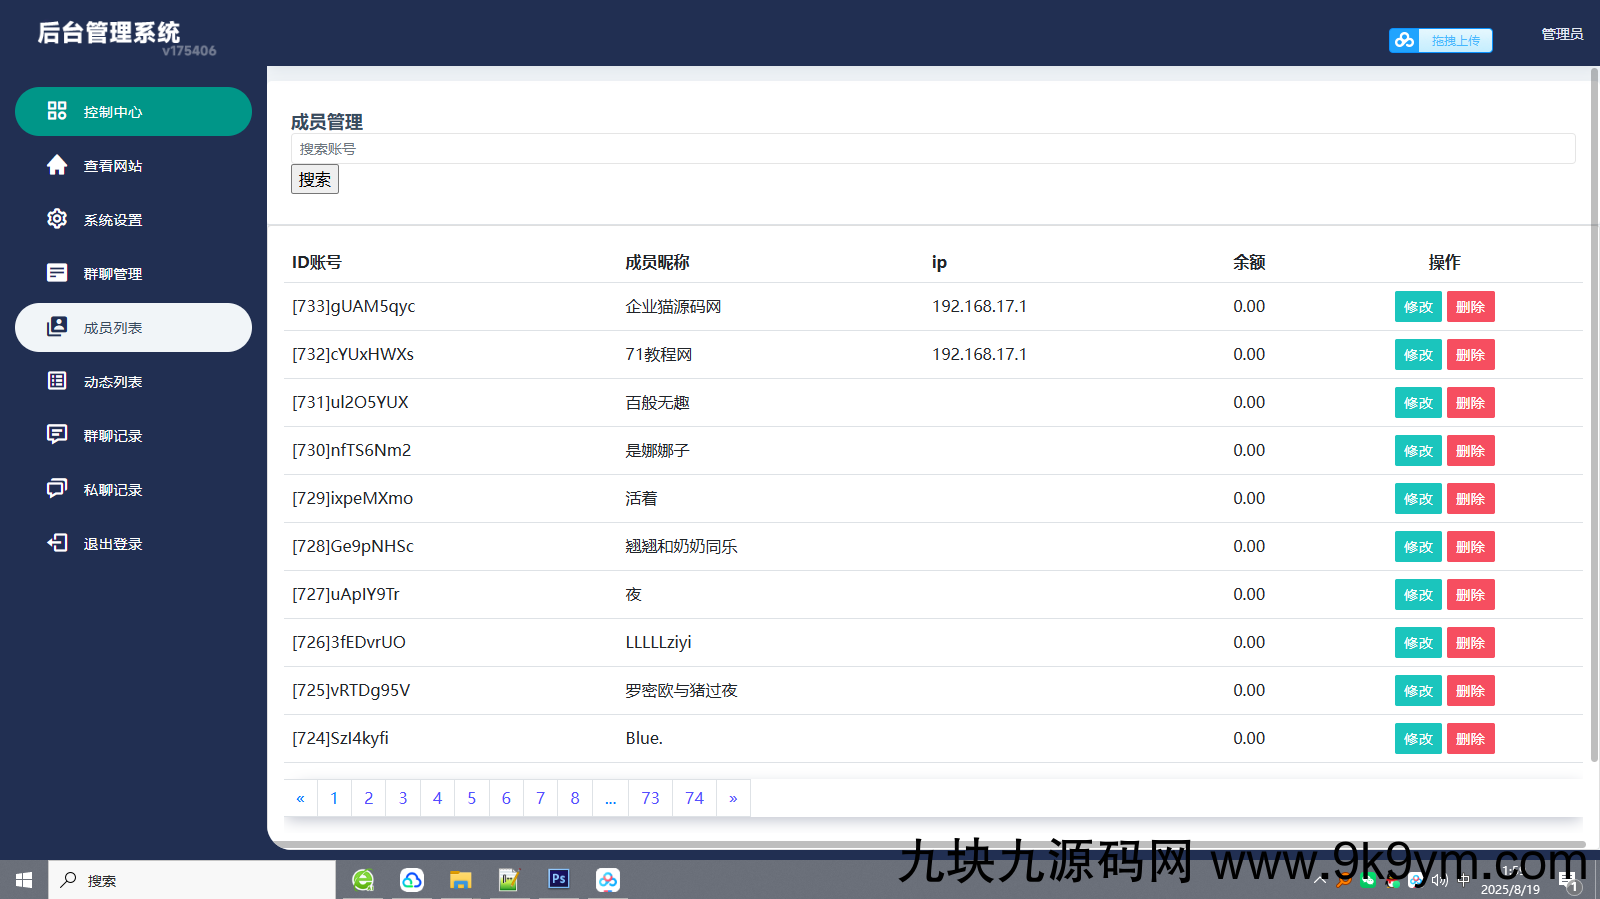
Task: Click 修改 for member gUAM5qyc
Action: 1418,307
